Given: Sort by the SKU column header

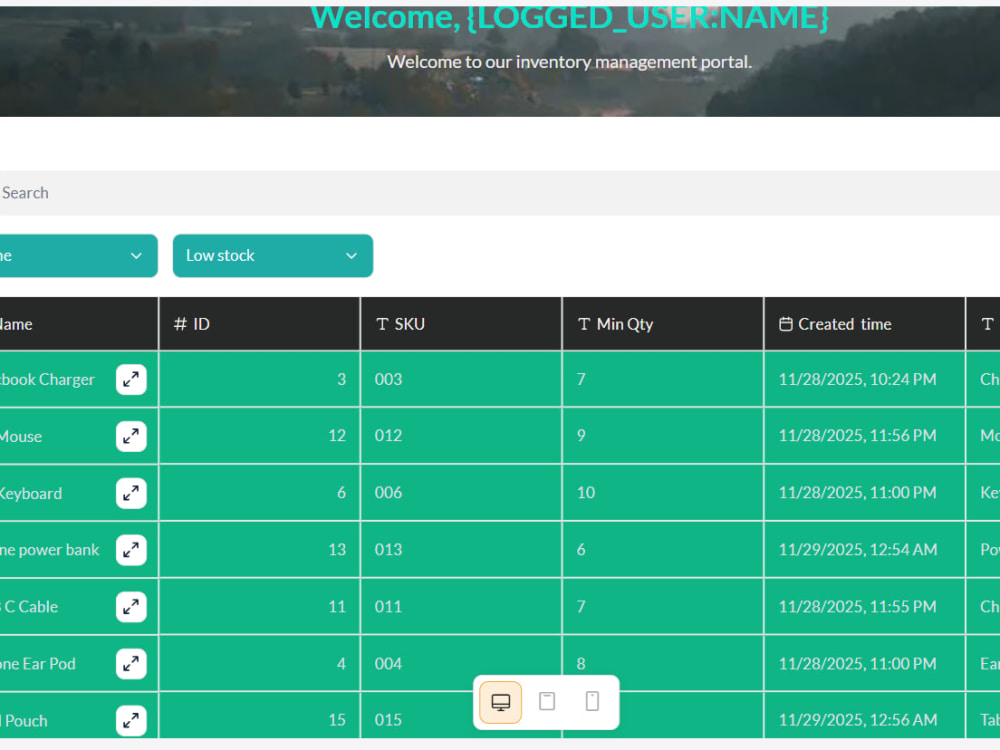Looking at the screenshot, I should [x=461, y=324].
